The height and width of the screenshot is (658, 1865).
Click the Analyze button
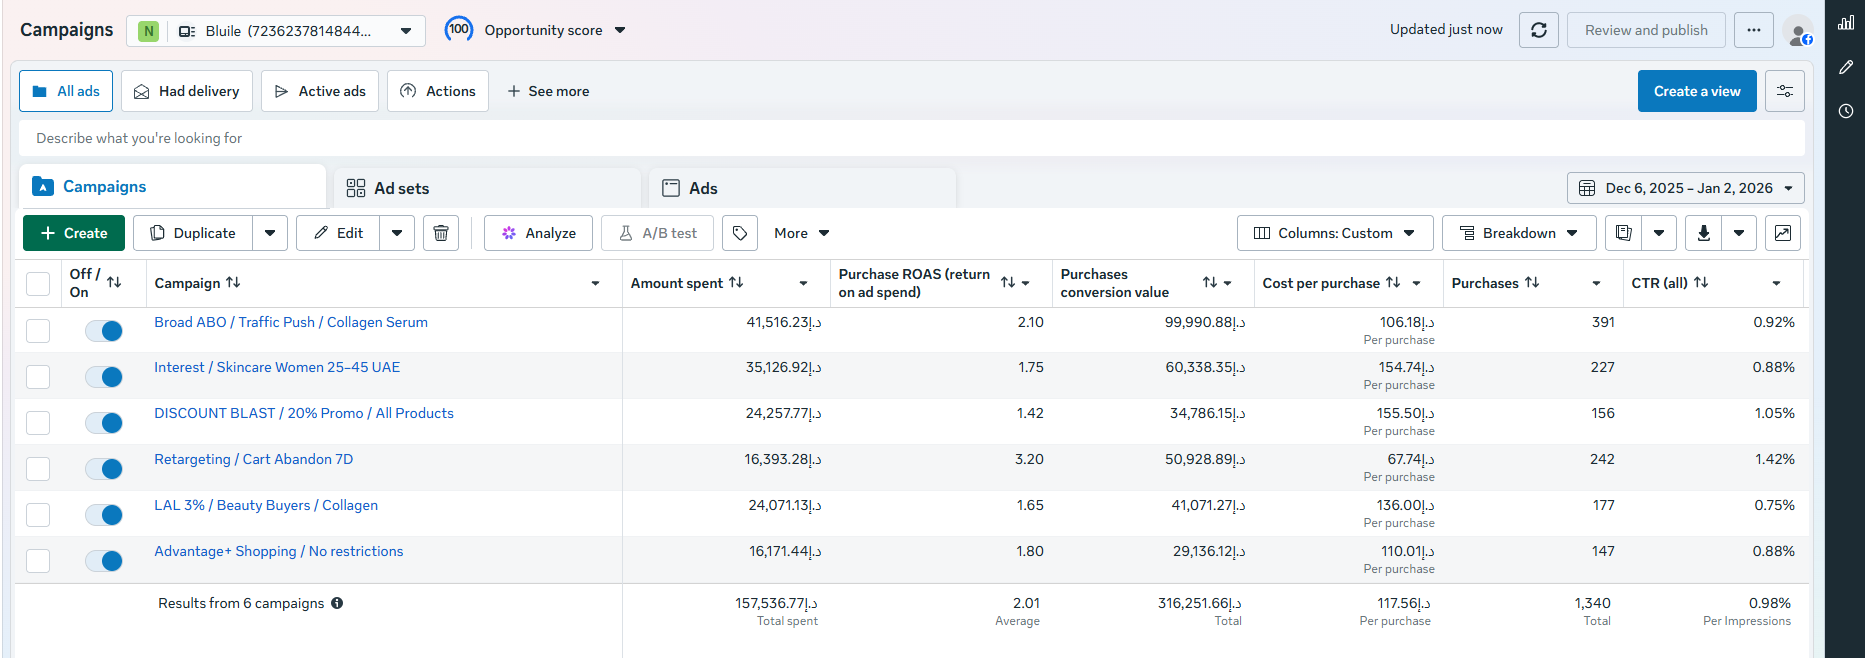(538, 233)
